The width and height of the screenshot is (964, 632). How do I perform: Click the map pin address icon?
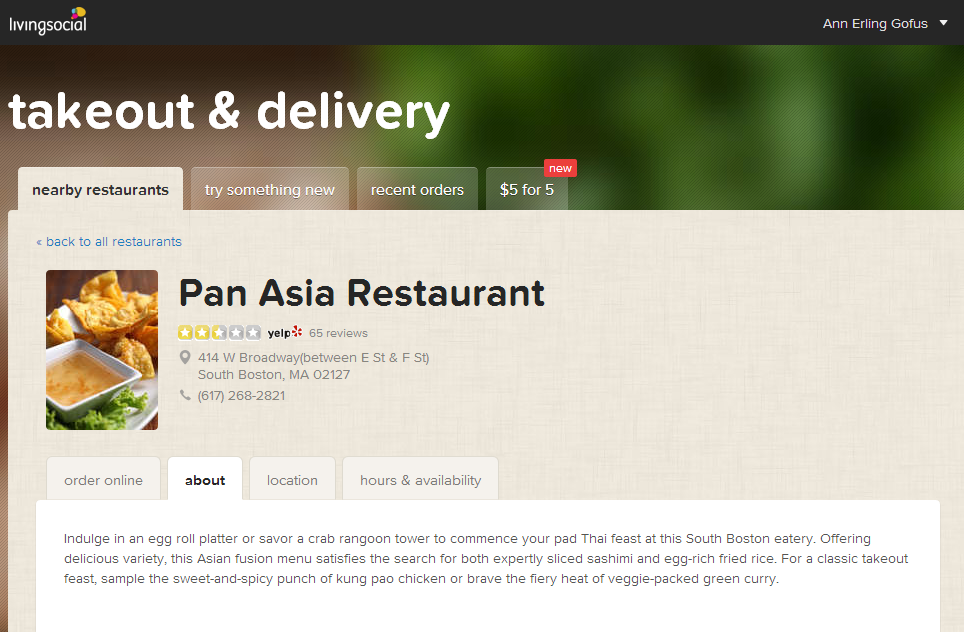click(x=184, y=357)
